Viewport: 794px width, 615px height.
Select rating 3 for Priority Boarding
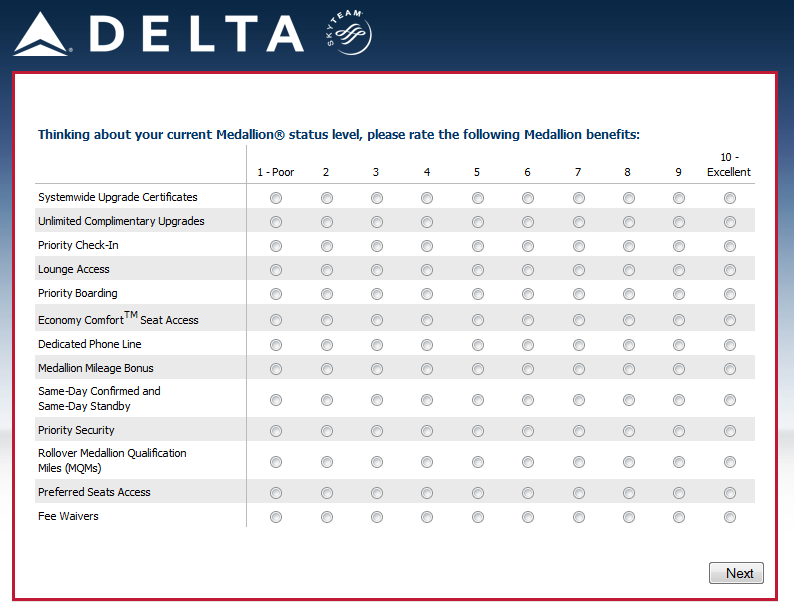coord(376,294)
